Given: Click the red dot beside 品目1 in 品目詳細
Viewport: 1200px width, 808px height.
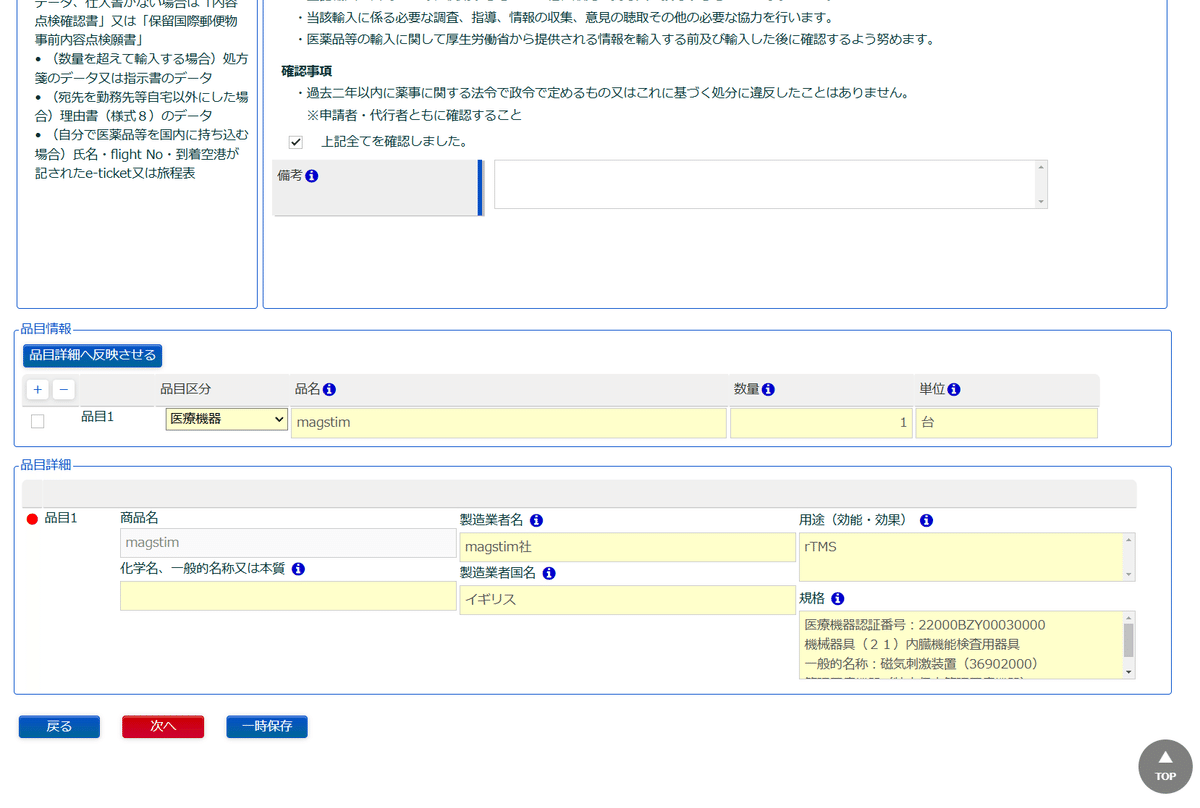Looking at the screenshot, I should [32, 519].
